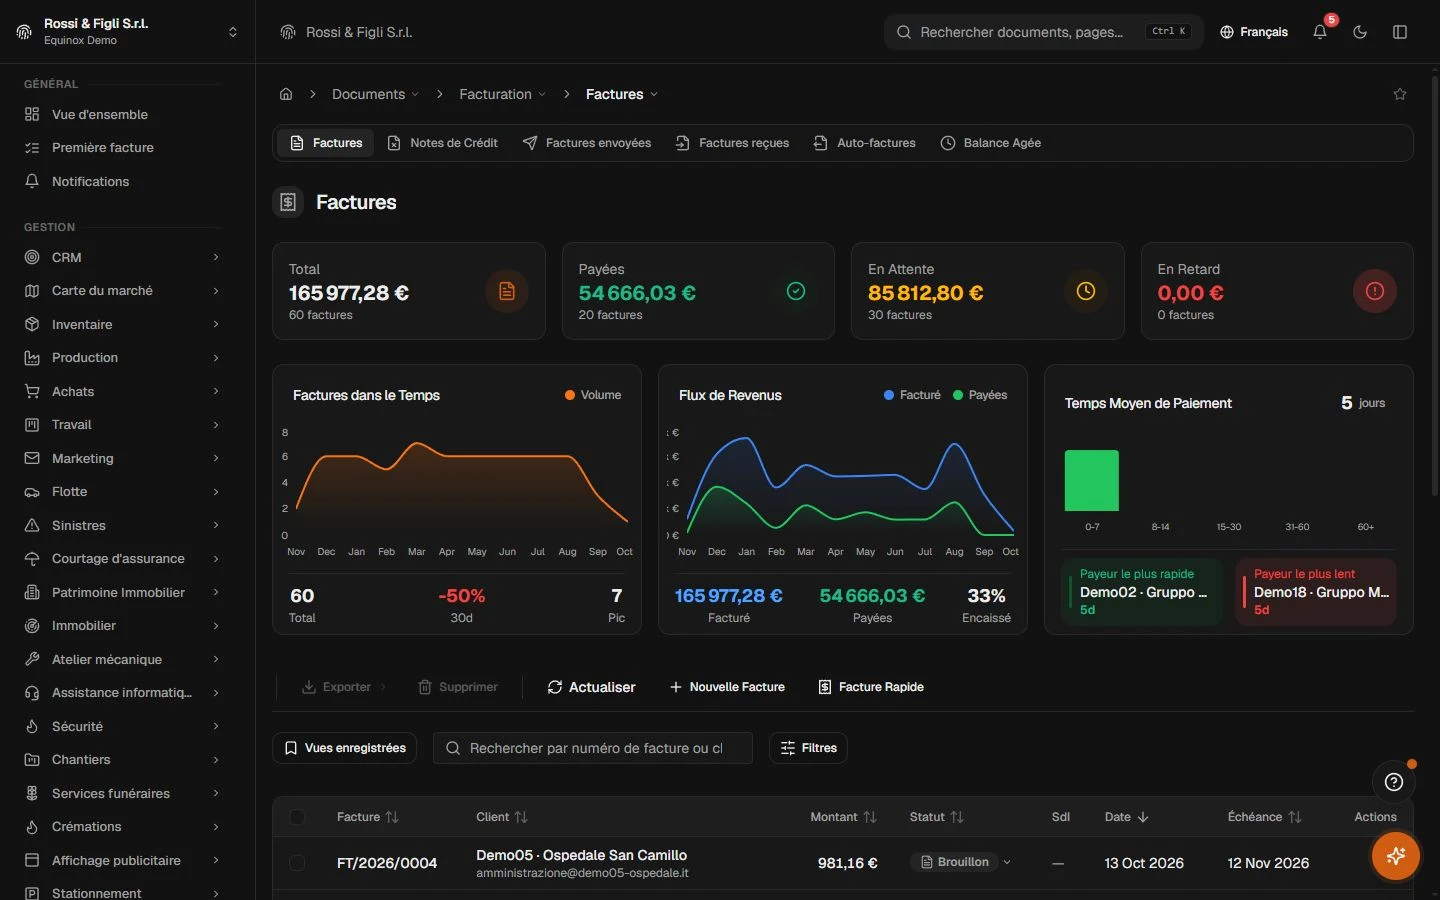The height and width of the screenshot is (900, 1440).
Task: Click the home breadcrumb icon
Action: click(x=286, y=94)
